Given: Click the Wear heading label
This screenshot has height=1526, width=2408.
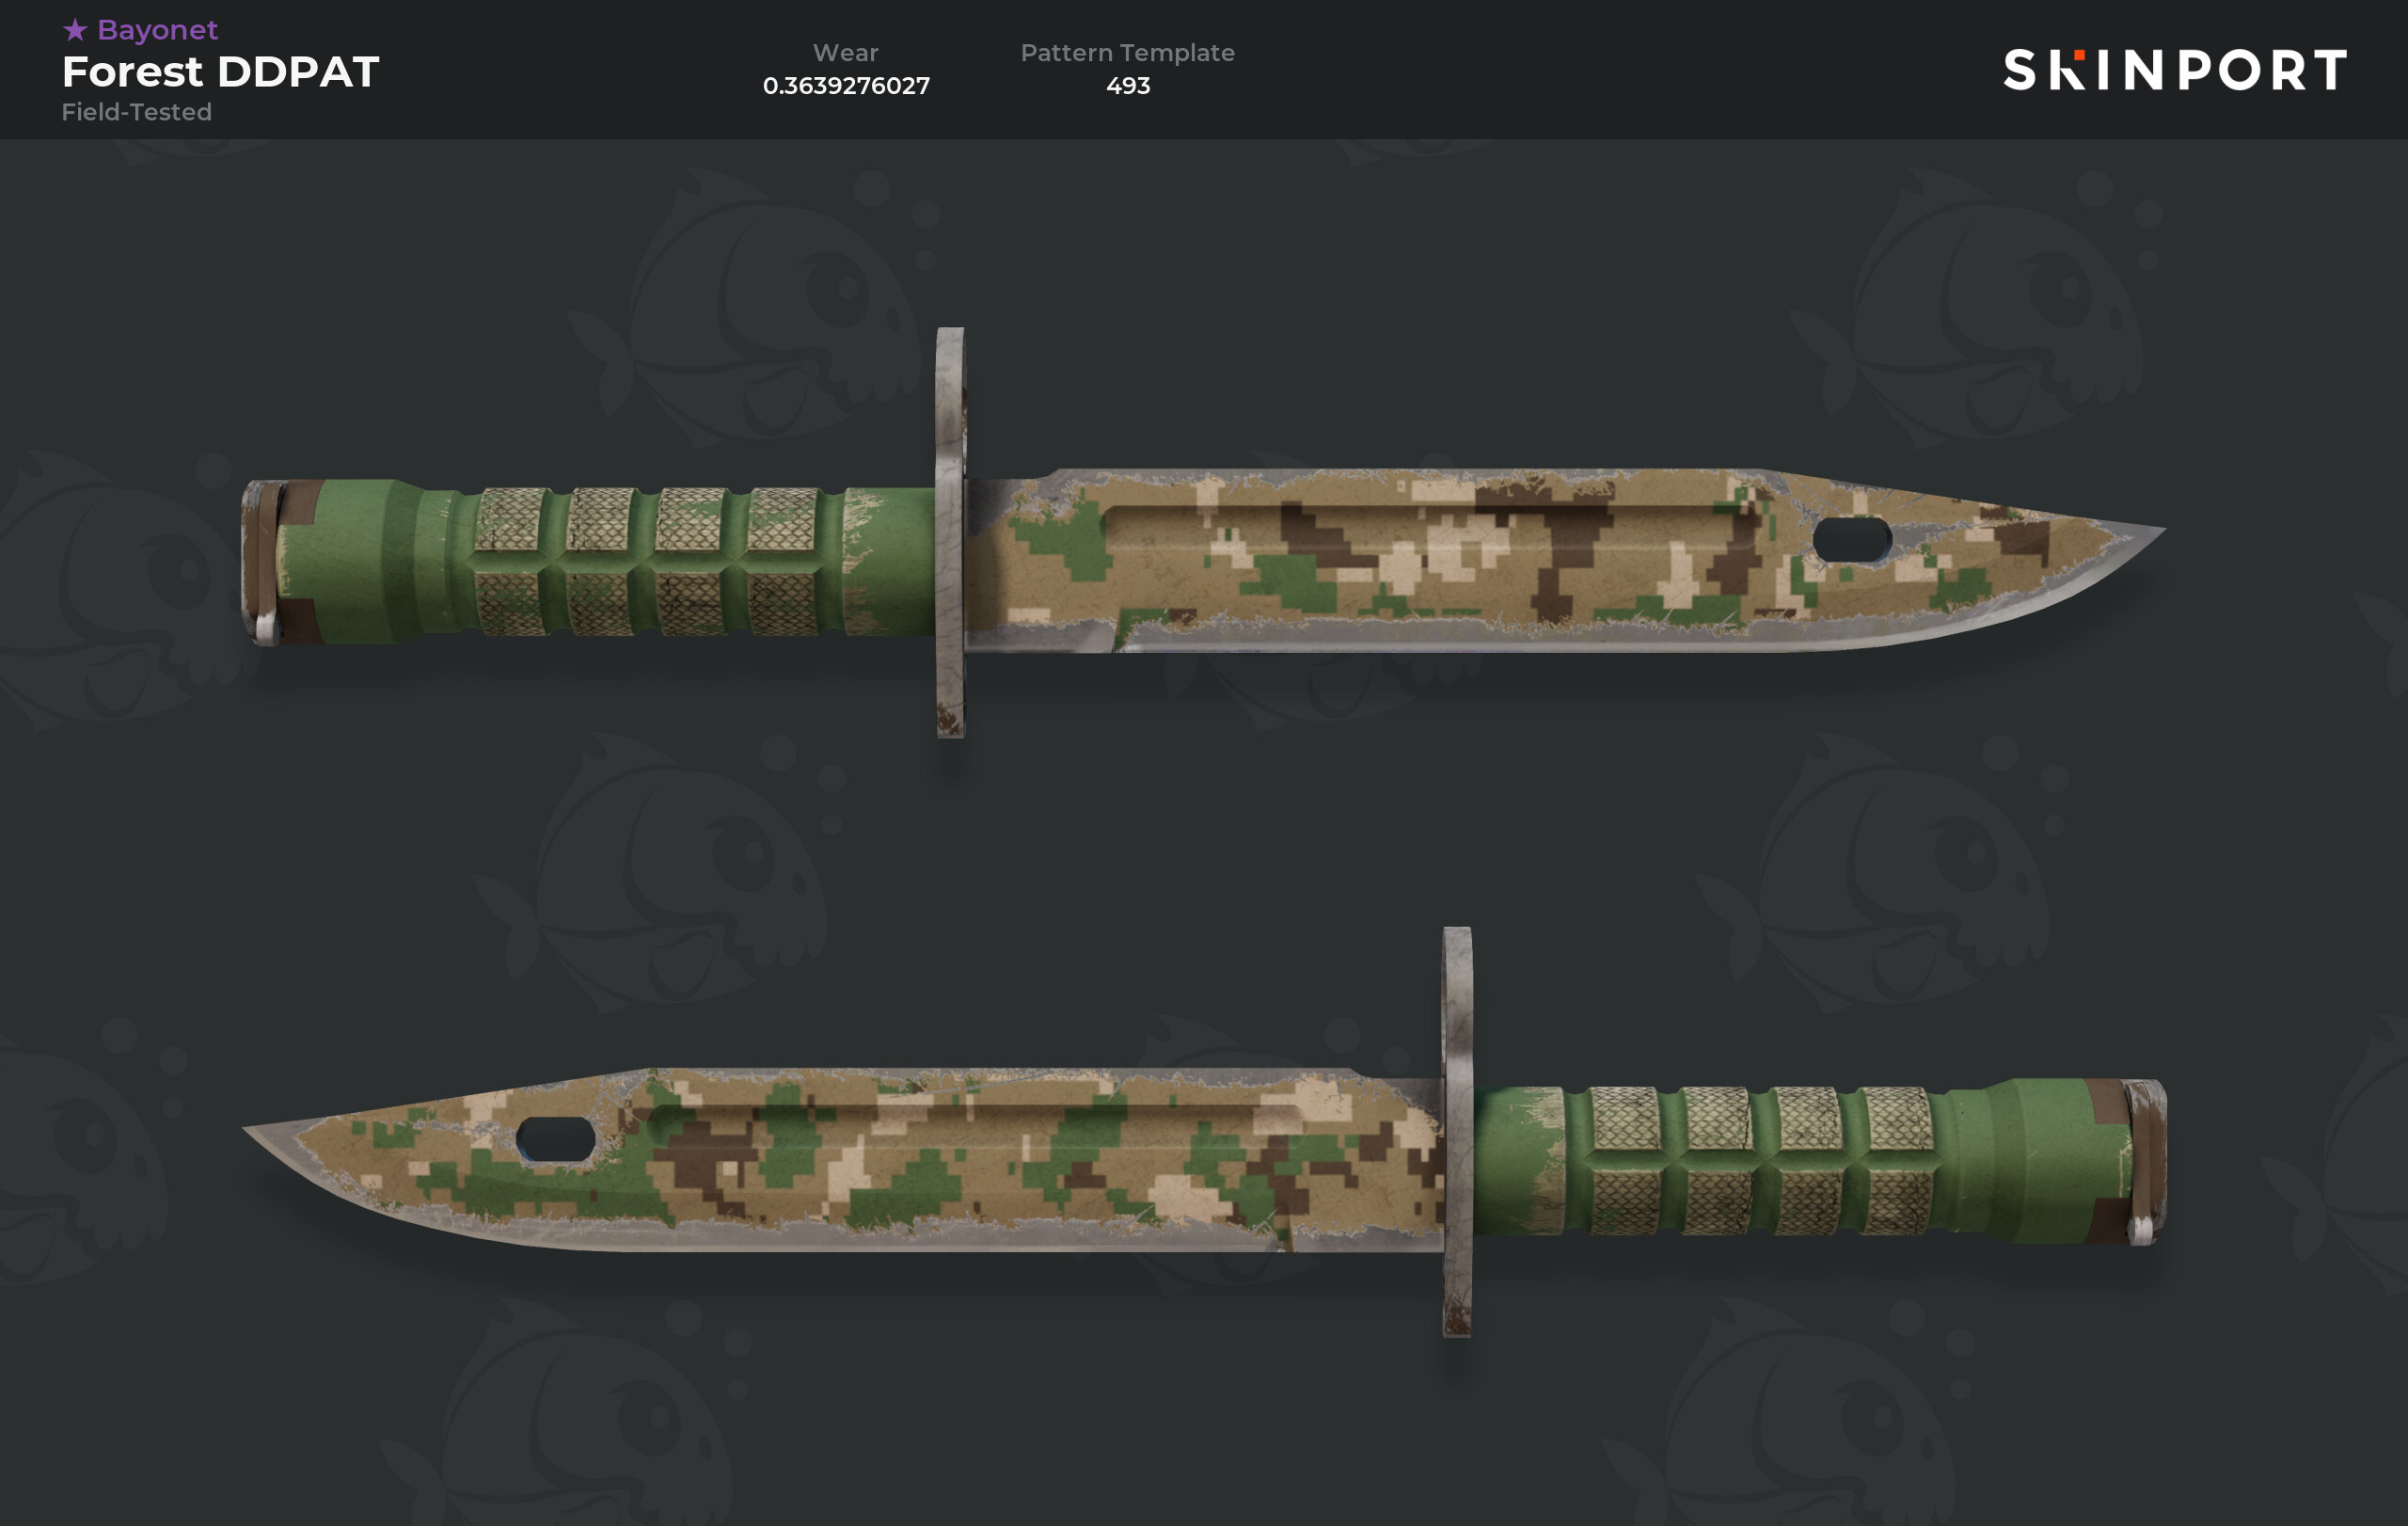Looking at the screenshot, I should point(846,52).
